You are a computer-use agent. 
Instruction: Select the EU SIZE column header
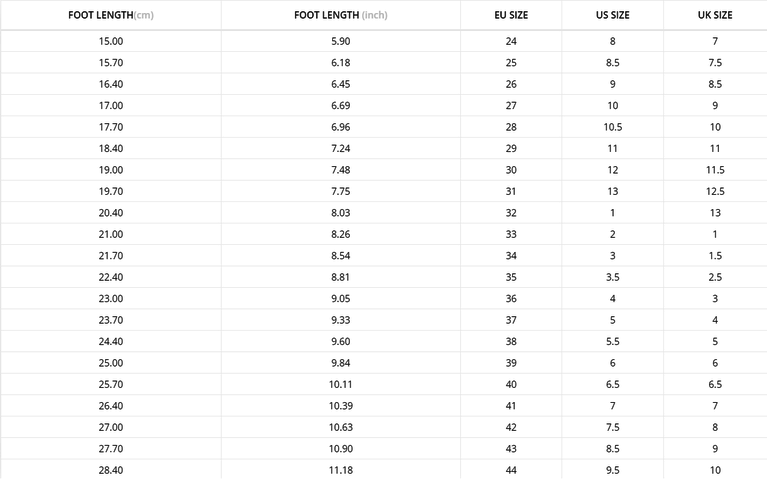[x=511, y=16]
